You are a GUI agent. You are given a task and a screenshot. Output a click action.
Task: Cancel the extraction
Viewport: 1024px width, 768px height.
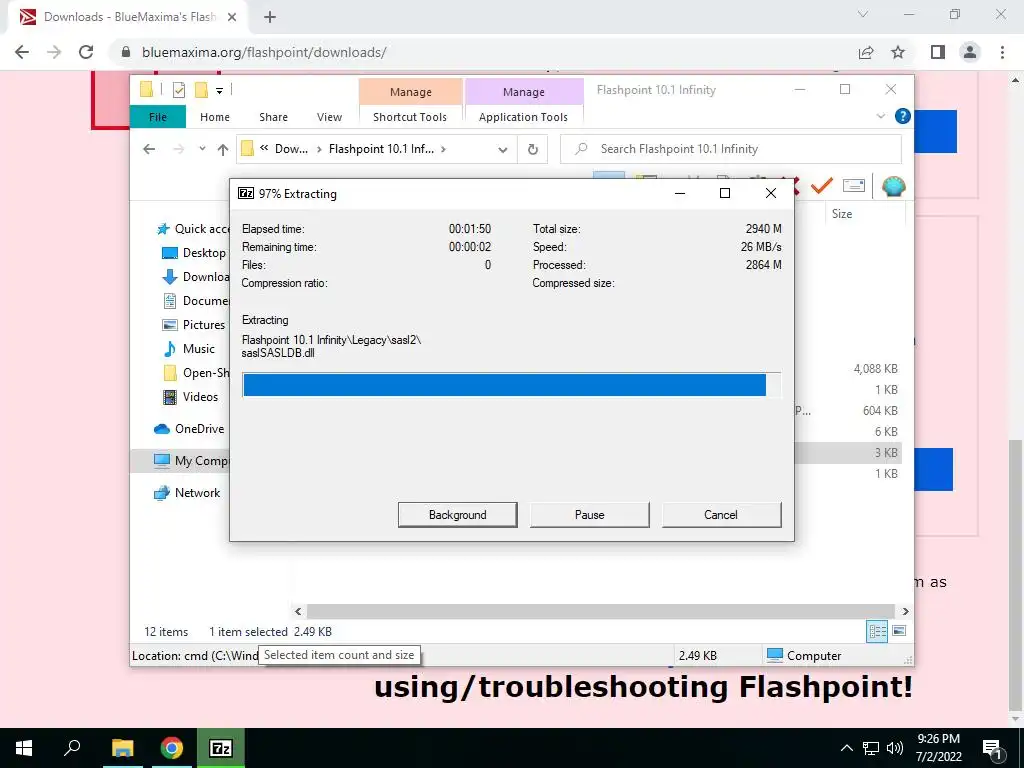721,515
